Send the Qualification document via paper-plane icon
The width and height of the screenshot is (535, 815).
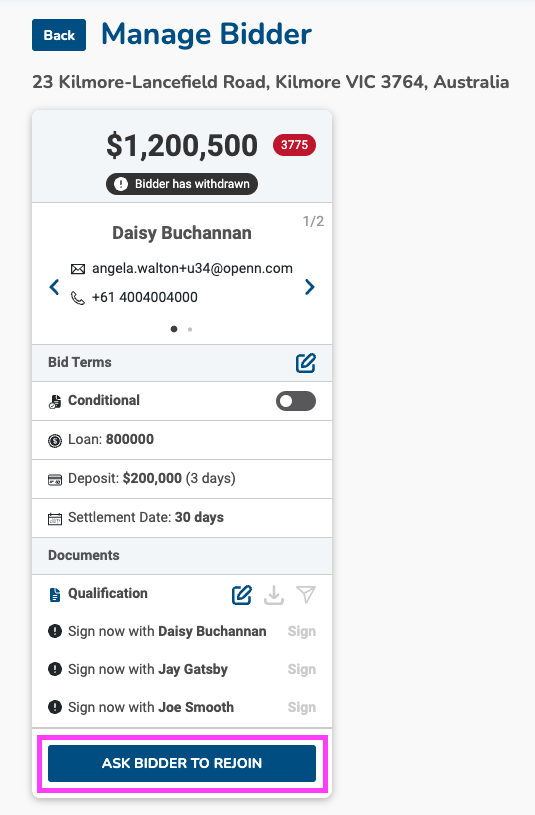(306, 595)
